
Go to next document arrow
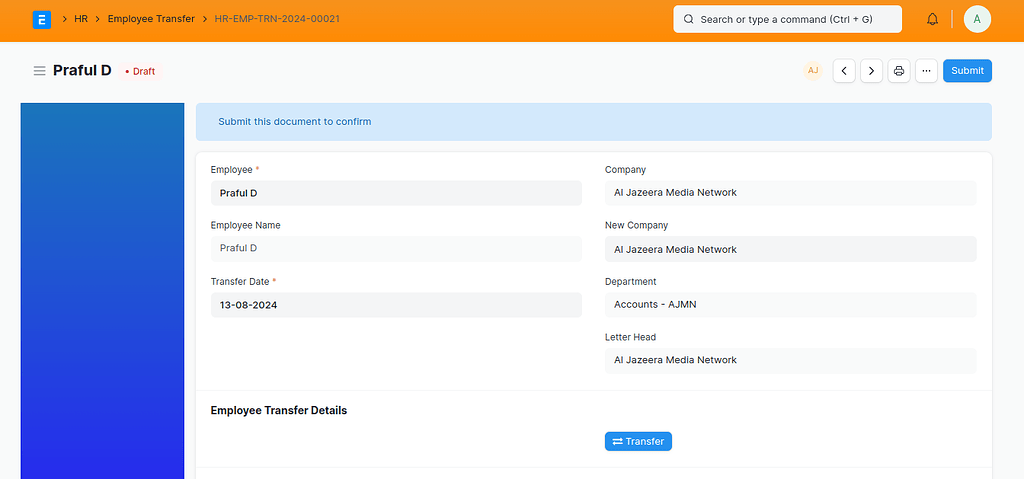tap(871, 71)
